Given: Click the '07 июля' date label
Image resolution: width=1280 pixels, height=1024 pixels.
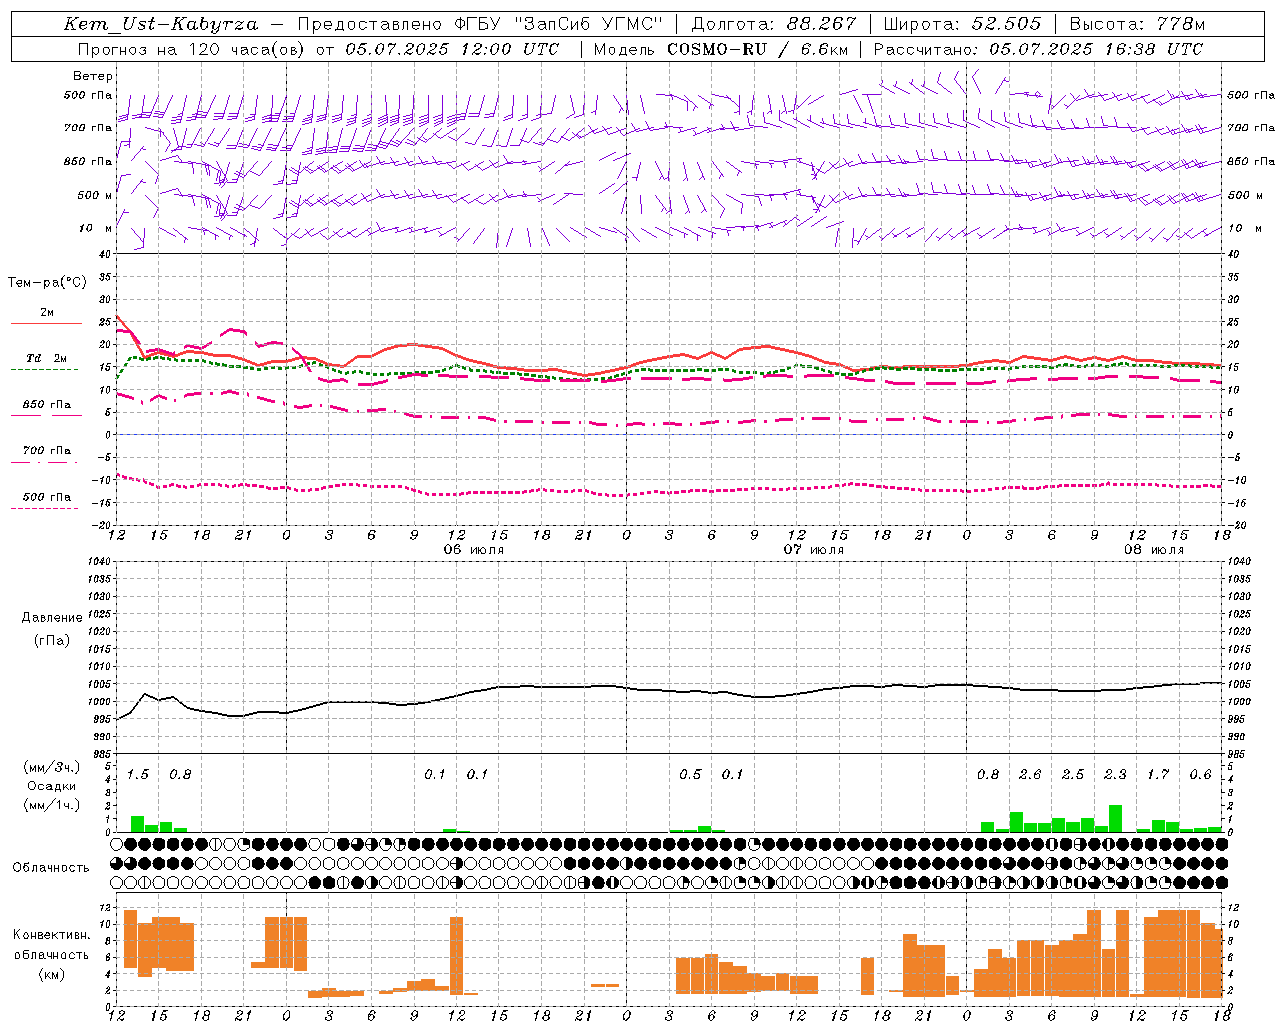Looking at the screenshot, I should (813, 550).
